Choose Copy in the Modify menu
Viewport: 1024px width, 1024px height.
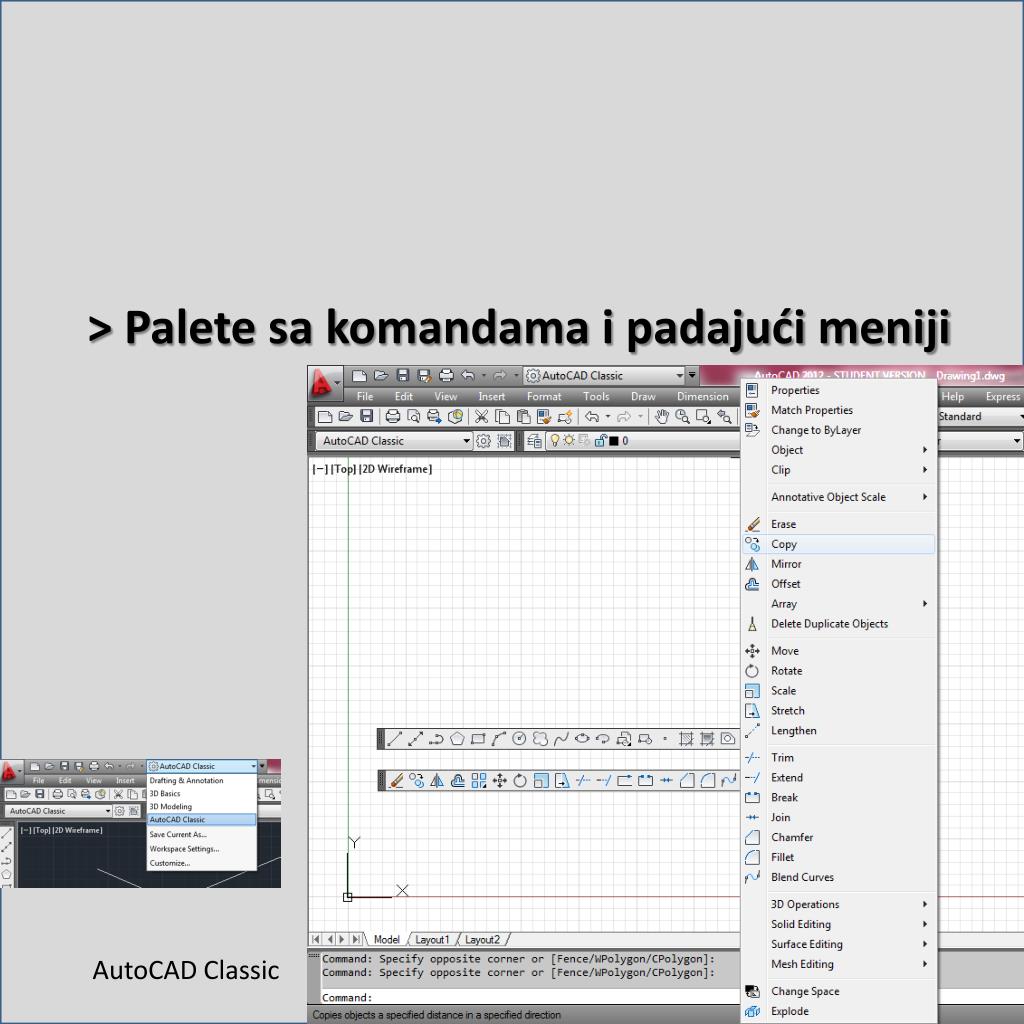(x=839, y=545)
